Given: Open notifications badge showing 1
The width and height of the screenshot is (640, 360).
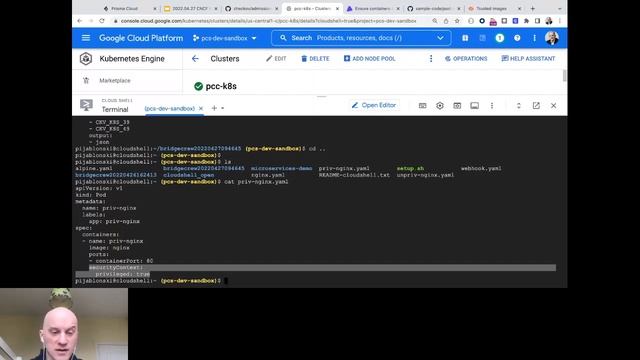Looking at the screenshot, I should point(500,38).
